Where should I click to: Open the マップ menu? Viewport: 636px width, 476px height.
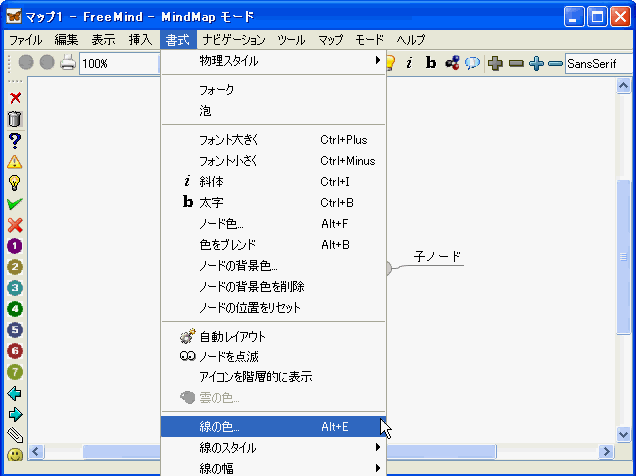click(x=330, y=40)
